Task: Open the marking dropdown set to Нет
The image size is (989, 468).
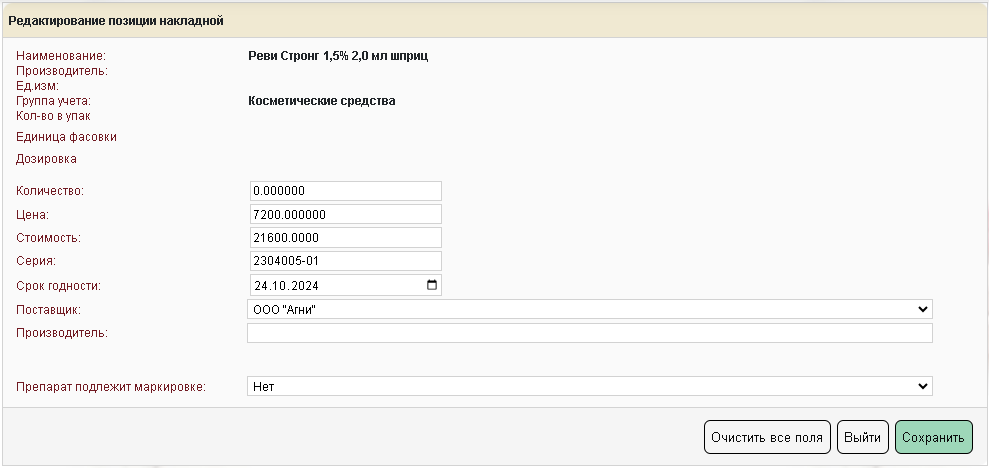Action: pos(589,386)
